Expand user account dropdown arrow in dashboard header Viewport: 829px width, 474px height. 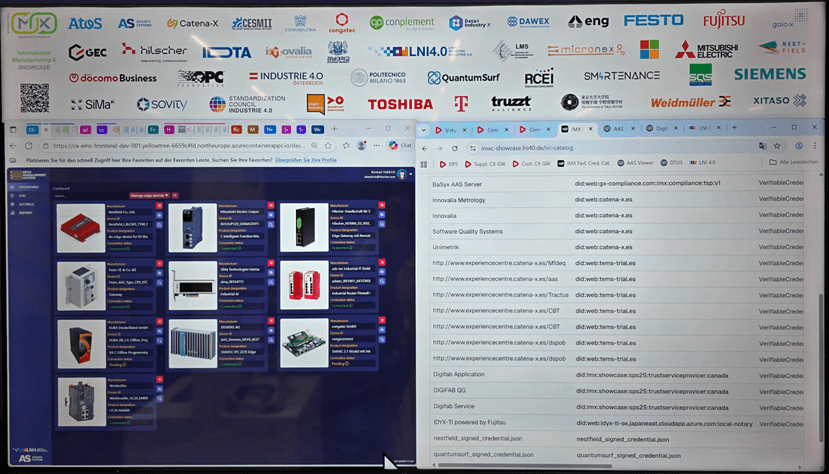[411, 174]
